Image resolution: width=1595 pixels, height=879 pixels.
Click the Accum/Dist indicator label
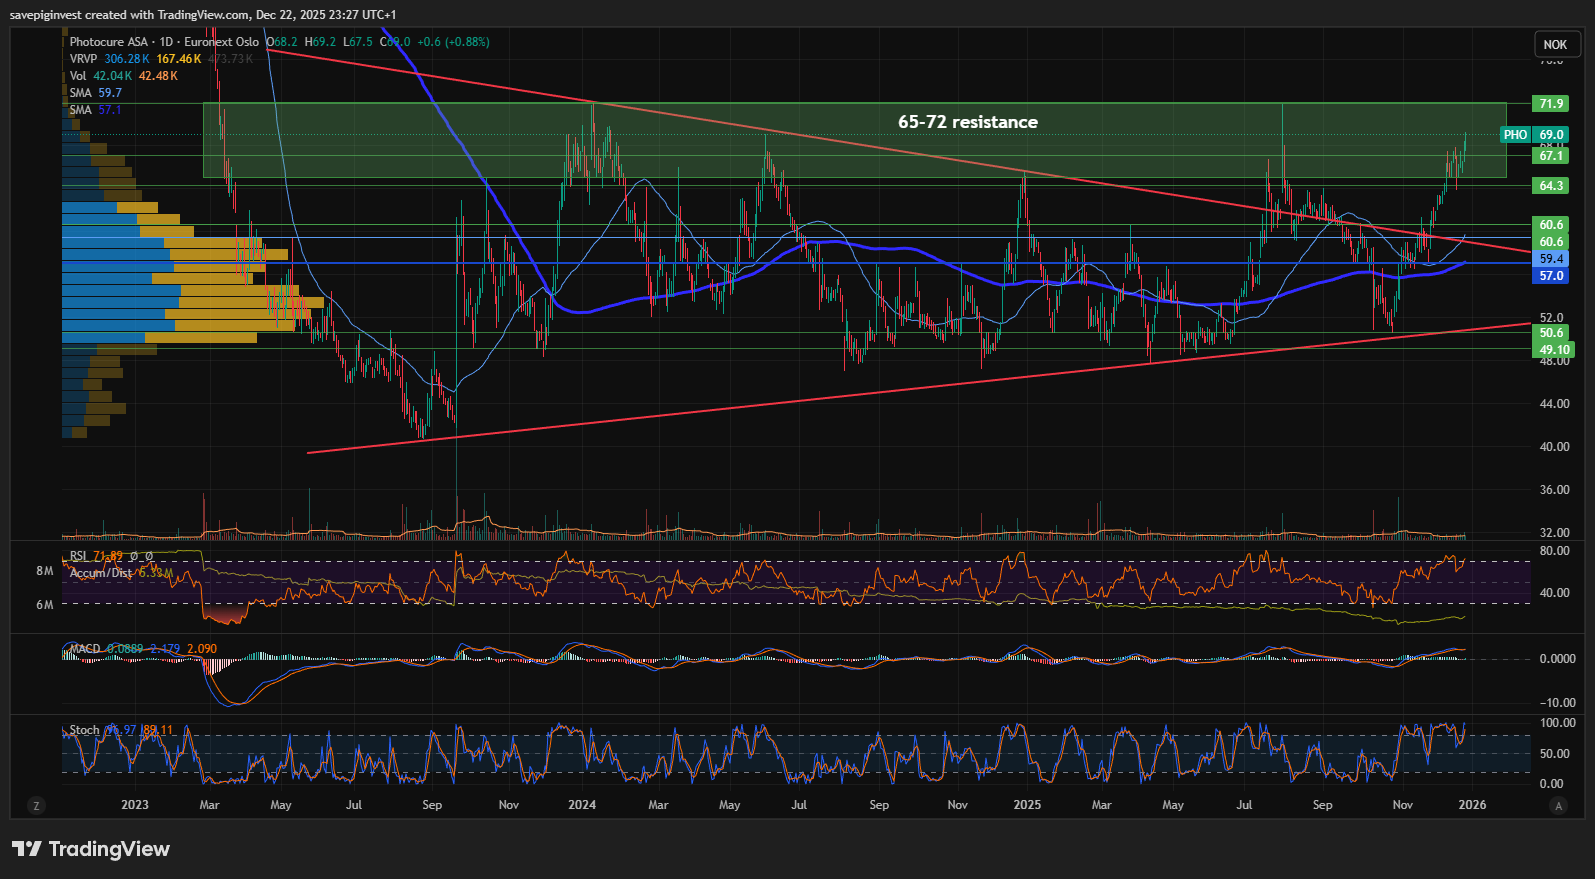(x=101, y=573)
